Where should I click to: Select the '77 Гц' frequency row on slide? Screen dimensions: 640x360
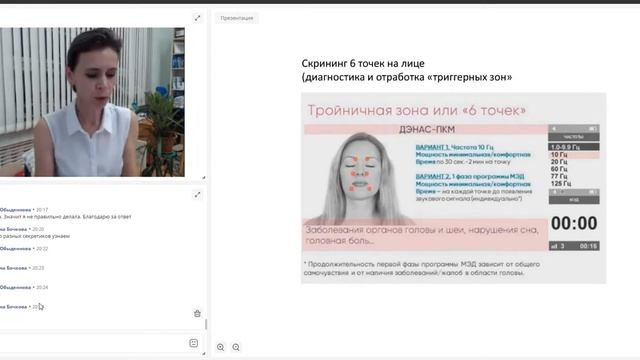click(559, 176)
